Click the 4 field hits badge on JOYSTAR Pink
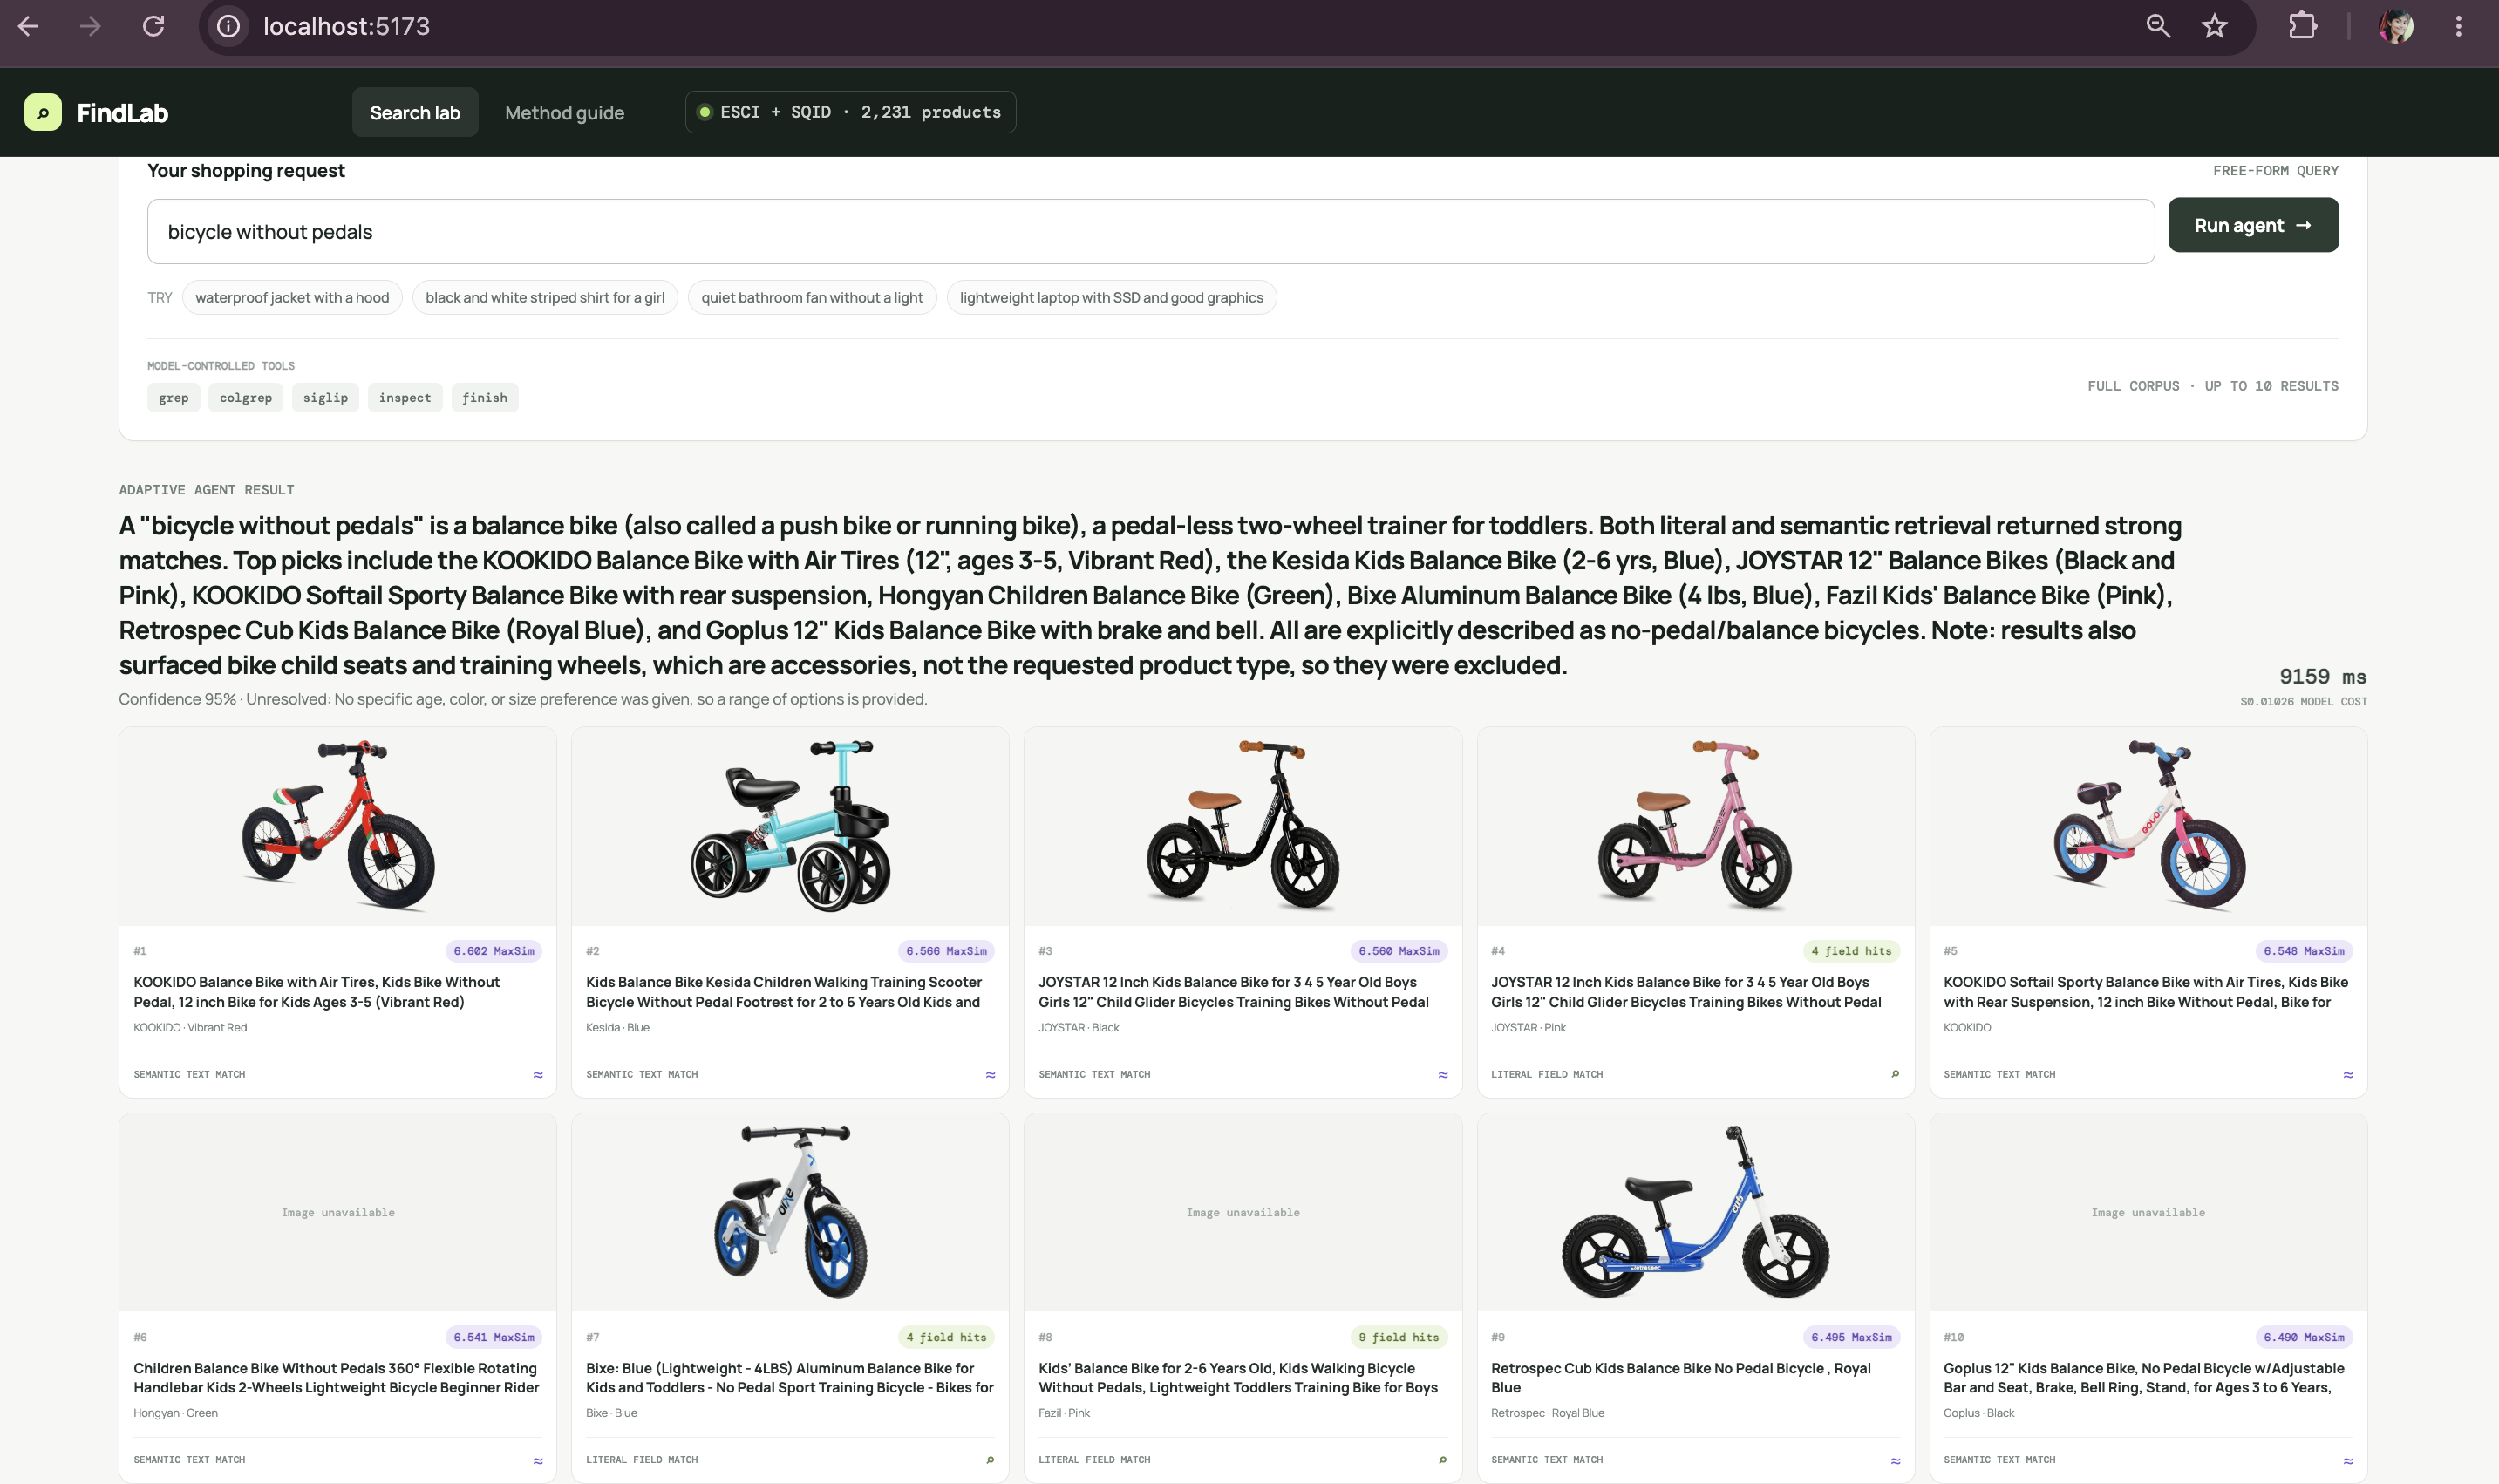The height and width of the screenshot is (1484, 2499). click(x=1851, y=951)
